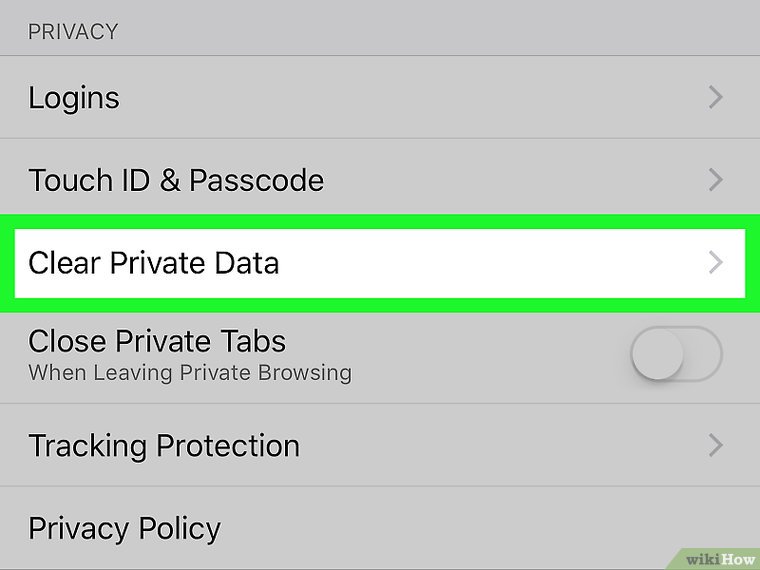Image resolution: width=760 pixels, height=570 pixels.
Task: Open the Logins settings row
Action: [74, 98]
